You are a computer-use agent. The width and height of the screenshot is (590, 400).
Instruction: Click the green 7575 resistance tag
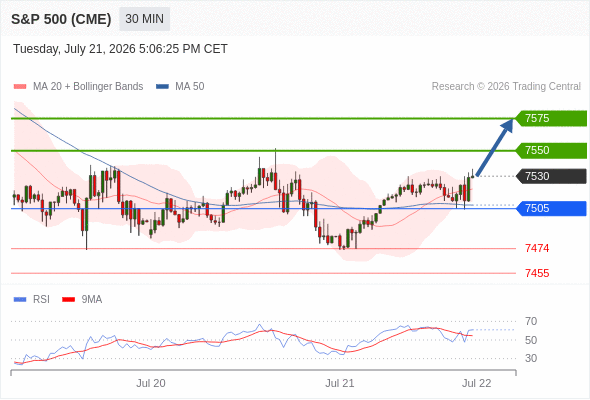(551, 118)
